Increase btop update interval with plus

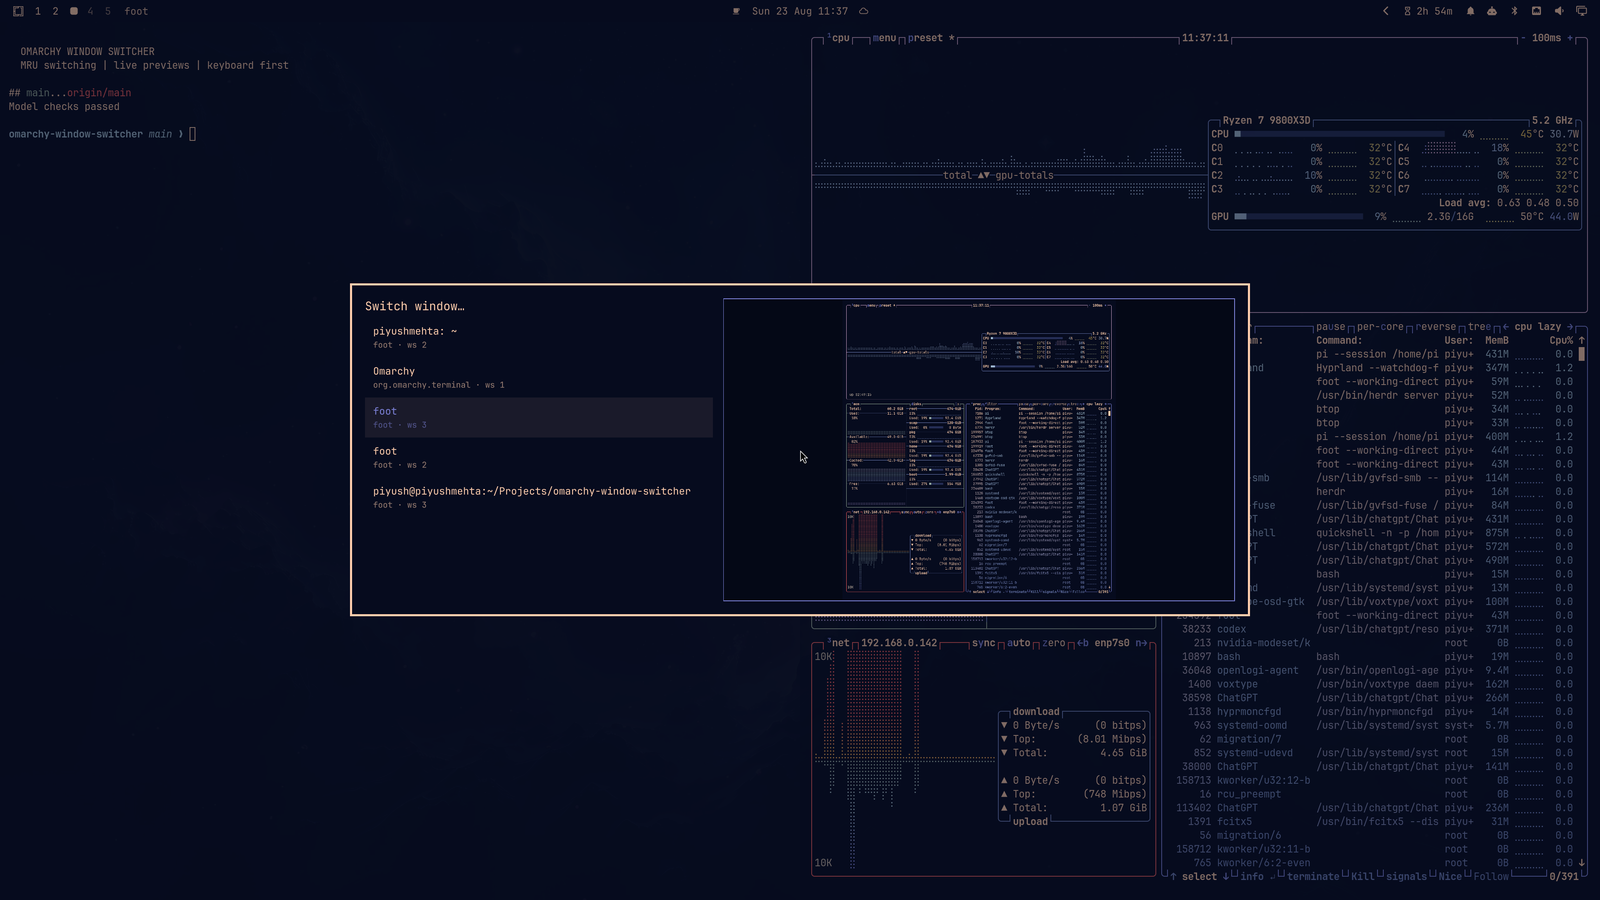pyautogui.click(x=1570, y=38)
